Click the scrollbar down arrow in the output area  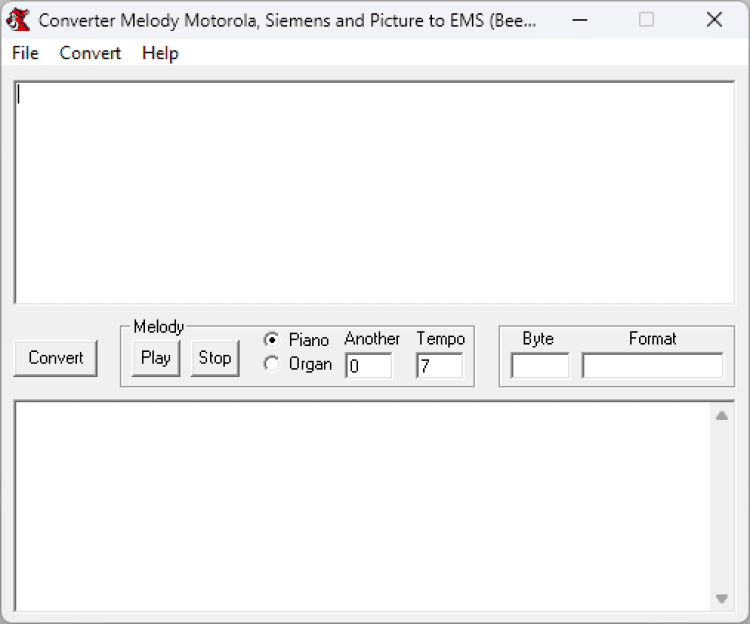click(x=722, y=598)
